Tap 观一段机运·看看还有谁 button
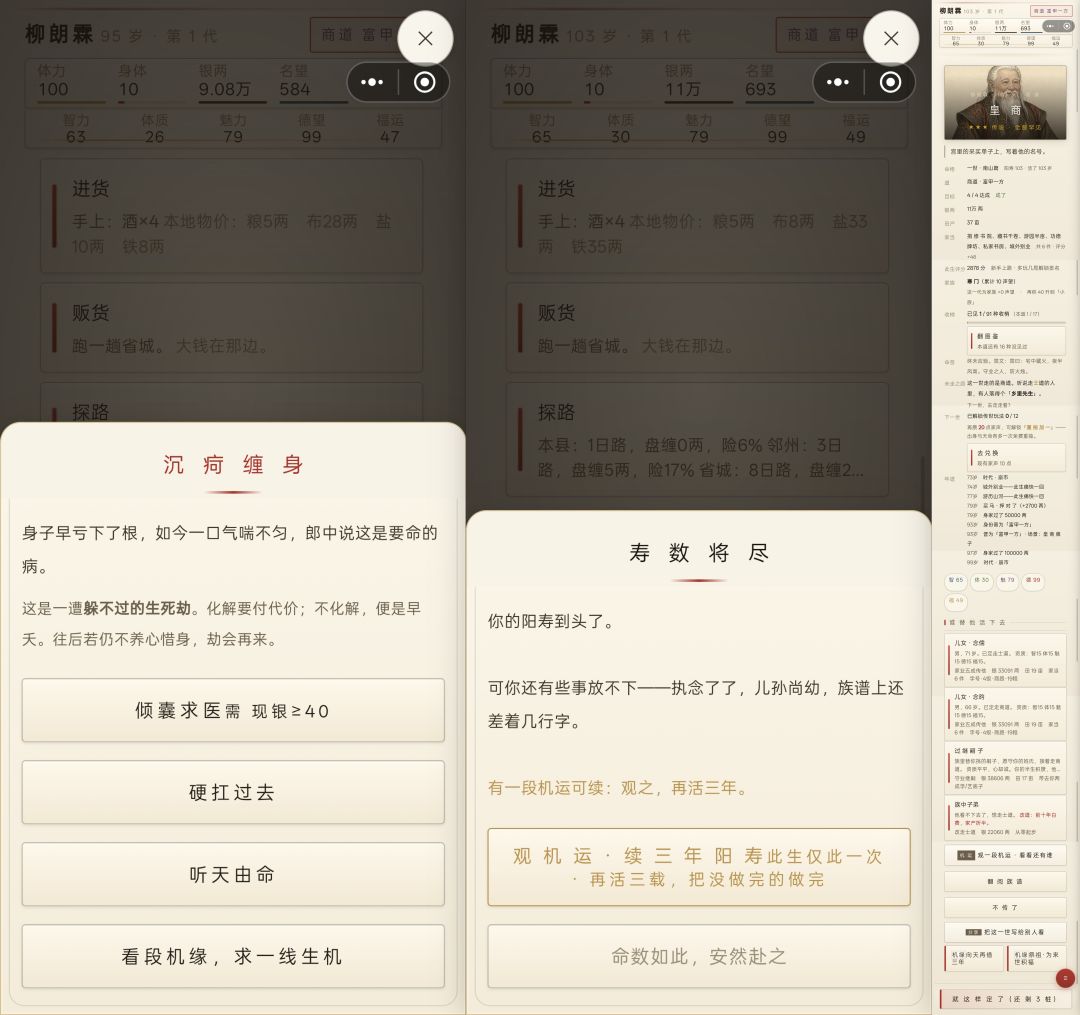 pos(1006,855)
